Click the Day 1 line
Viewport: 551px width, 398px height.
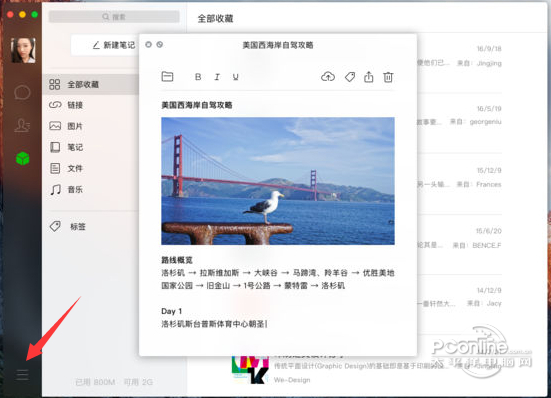(x=171, y=311)
